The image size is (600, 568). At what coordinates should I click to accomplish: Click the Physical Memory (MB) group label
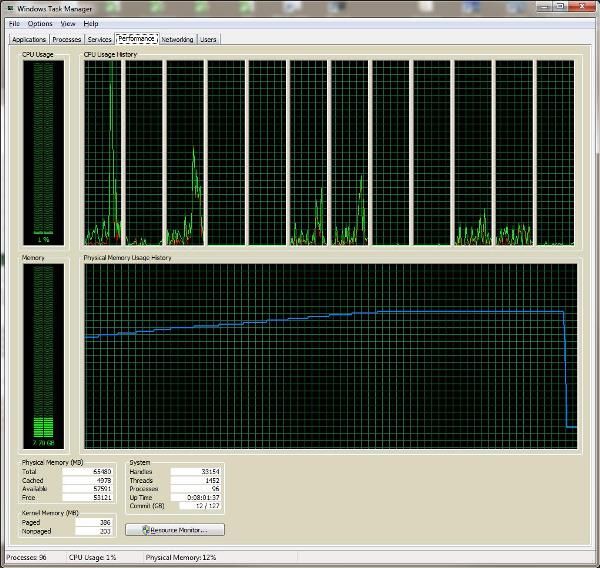(52, 462)
